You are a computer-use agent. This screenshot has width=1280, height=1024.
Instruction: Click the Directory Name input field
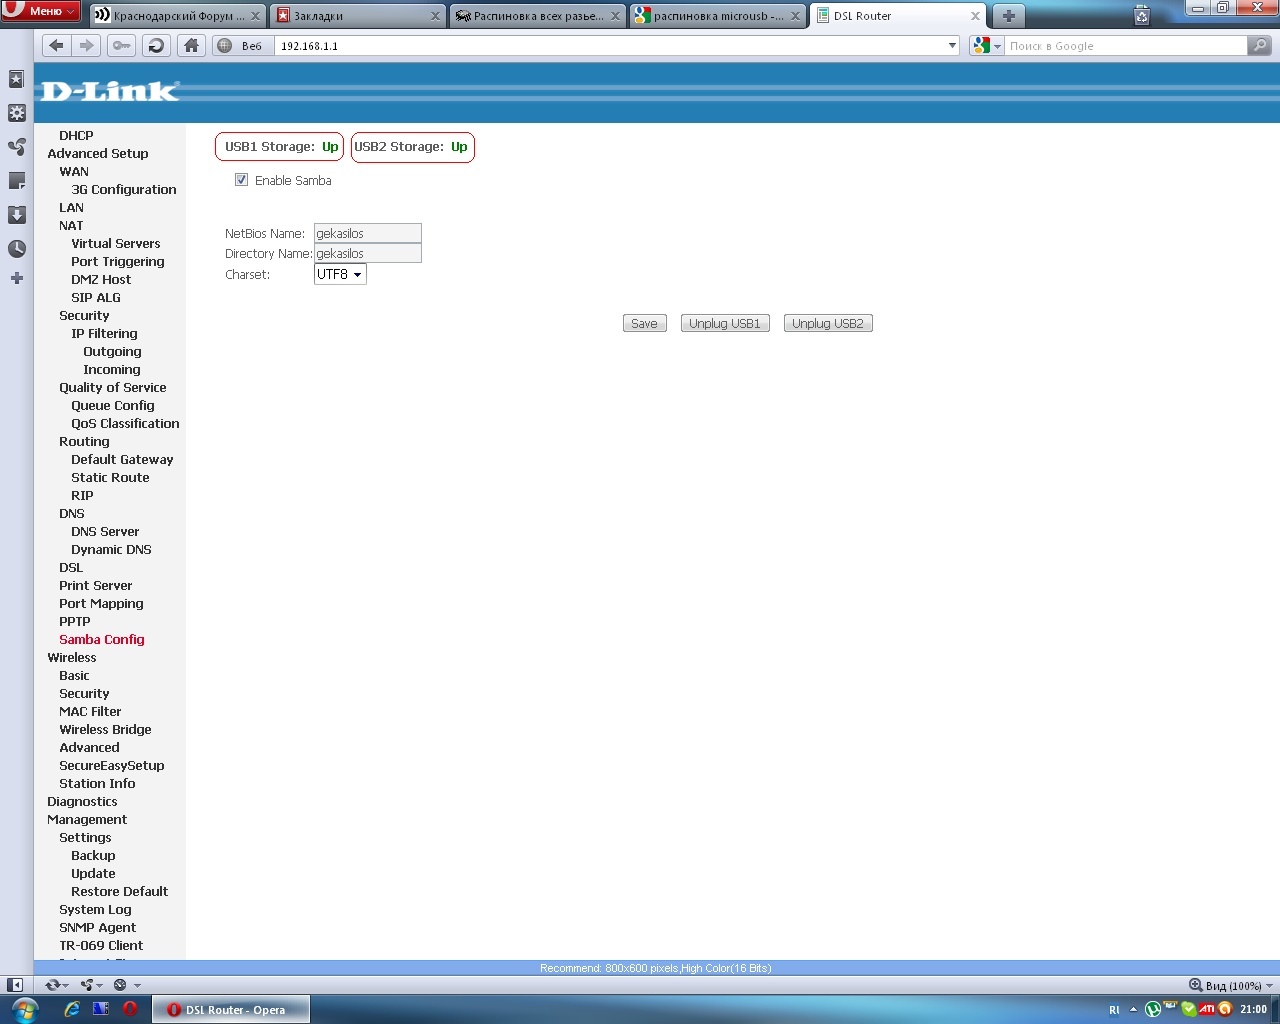click(x=368, y=253)
